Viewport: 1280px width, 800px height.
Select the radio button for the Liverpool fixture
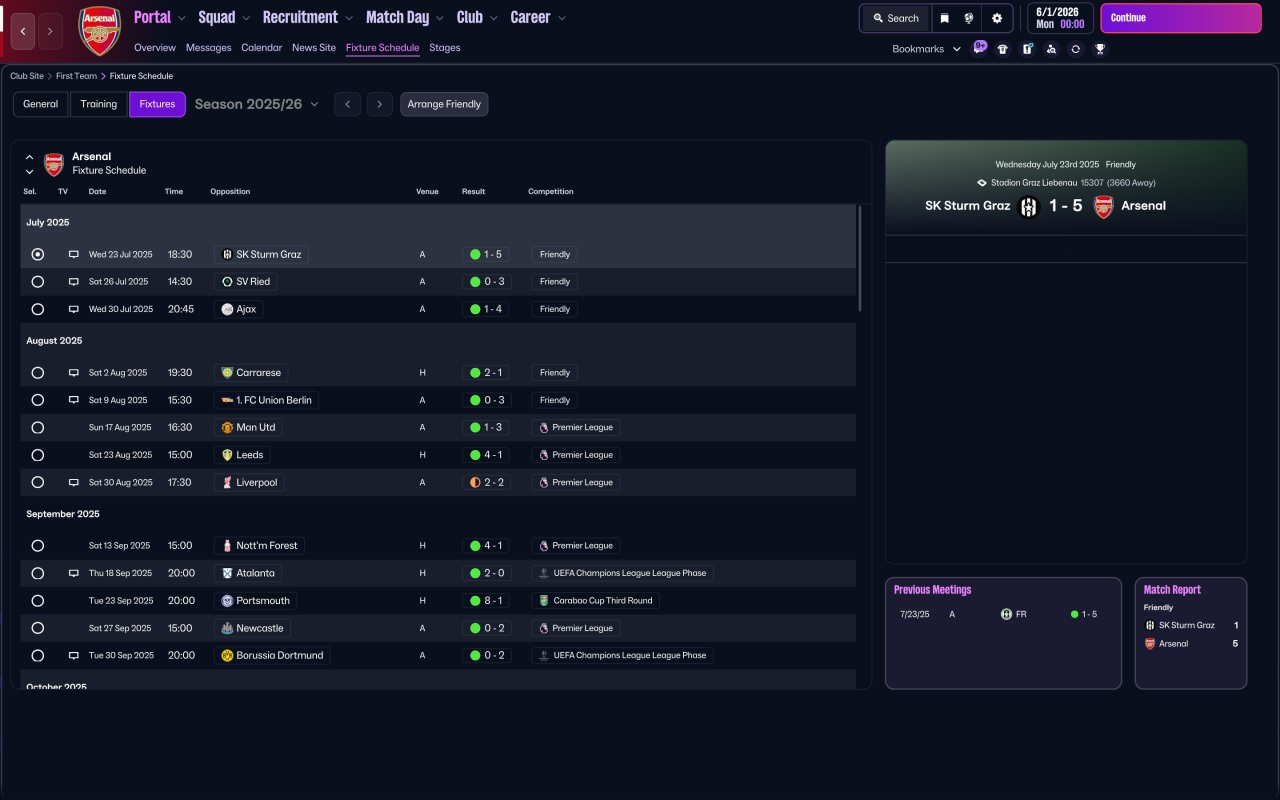38,482
